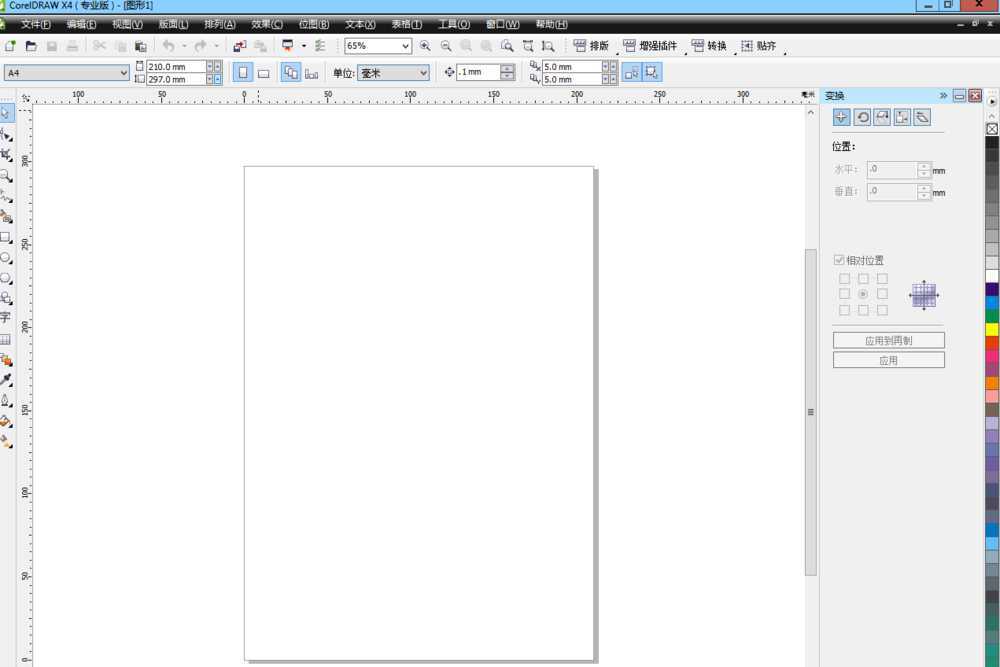Select the Text tool in the toolbox
Screen dimensions: 1000x667
(6, 317)
